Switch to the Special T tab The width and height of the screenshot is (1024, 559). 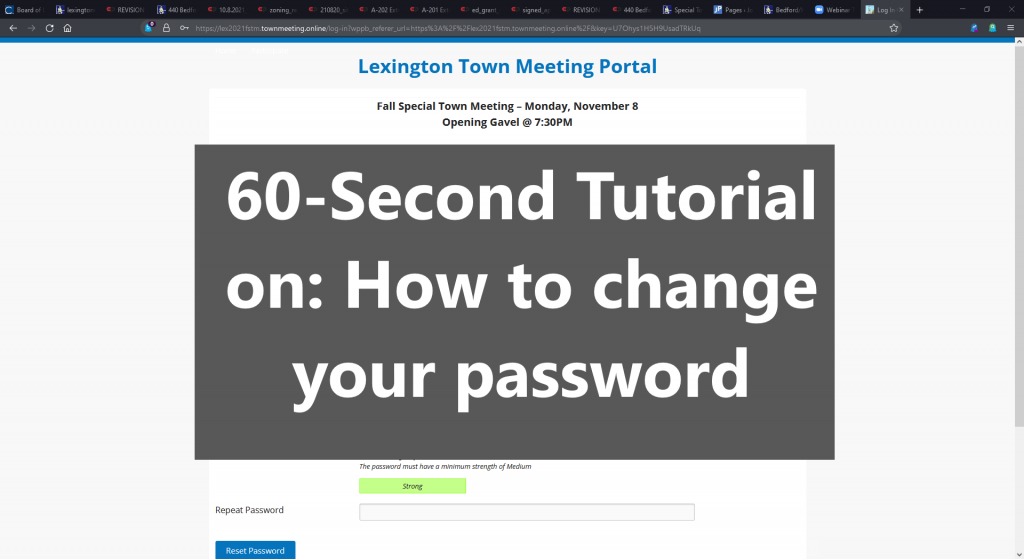(682, 10)
